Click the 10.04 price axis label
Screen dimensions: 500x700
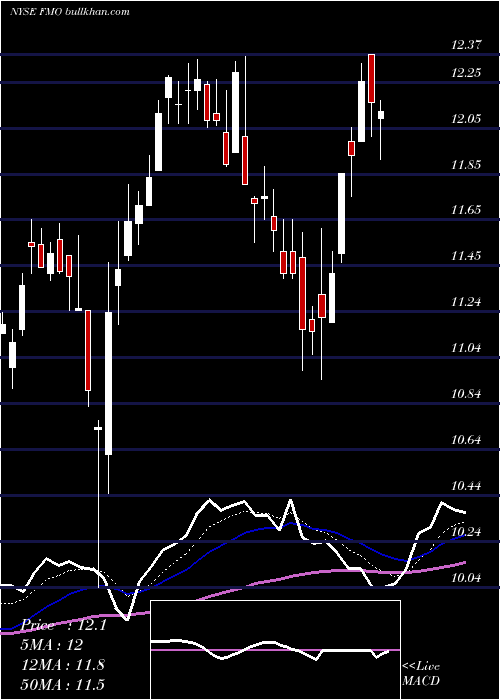(x=466, y=578)
